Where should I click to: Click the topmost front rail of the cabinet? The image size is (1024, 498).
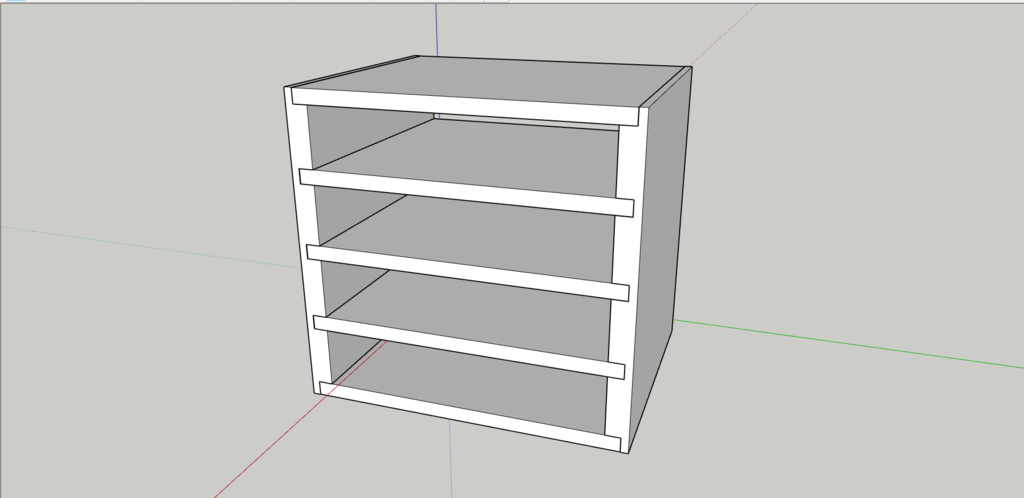(464, 106)
